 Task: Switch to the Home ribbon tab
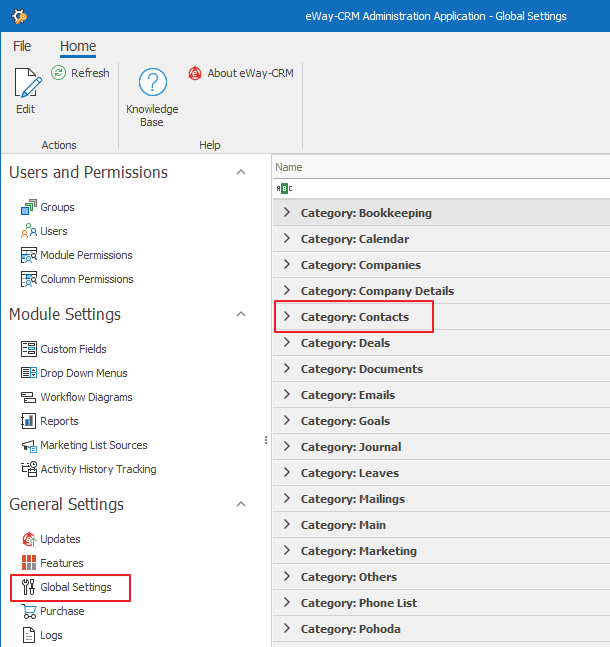coord(78,46)
